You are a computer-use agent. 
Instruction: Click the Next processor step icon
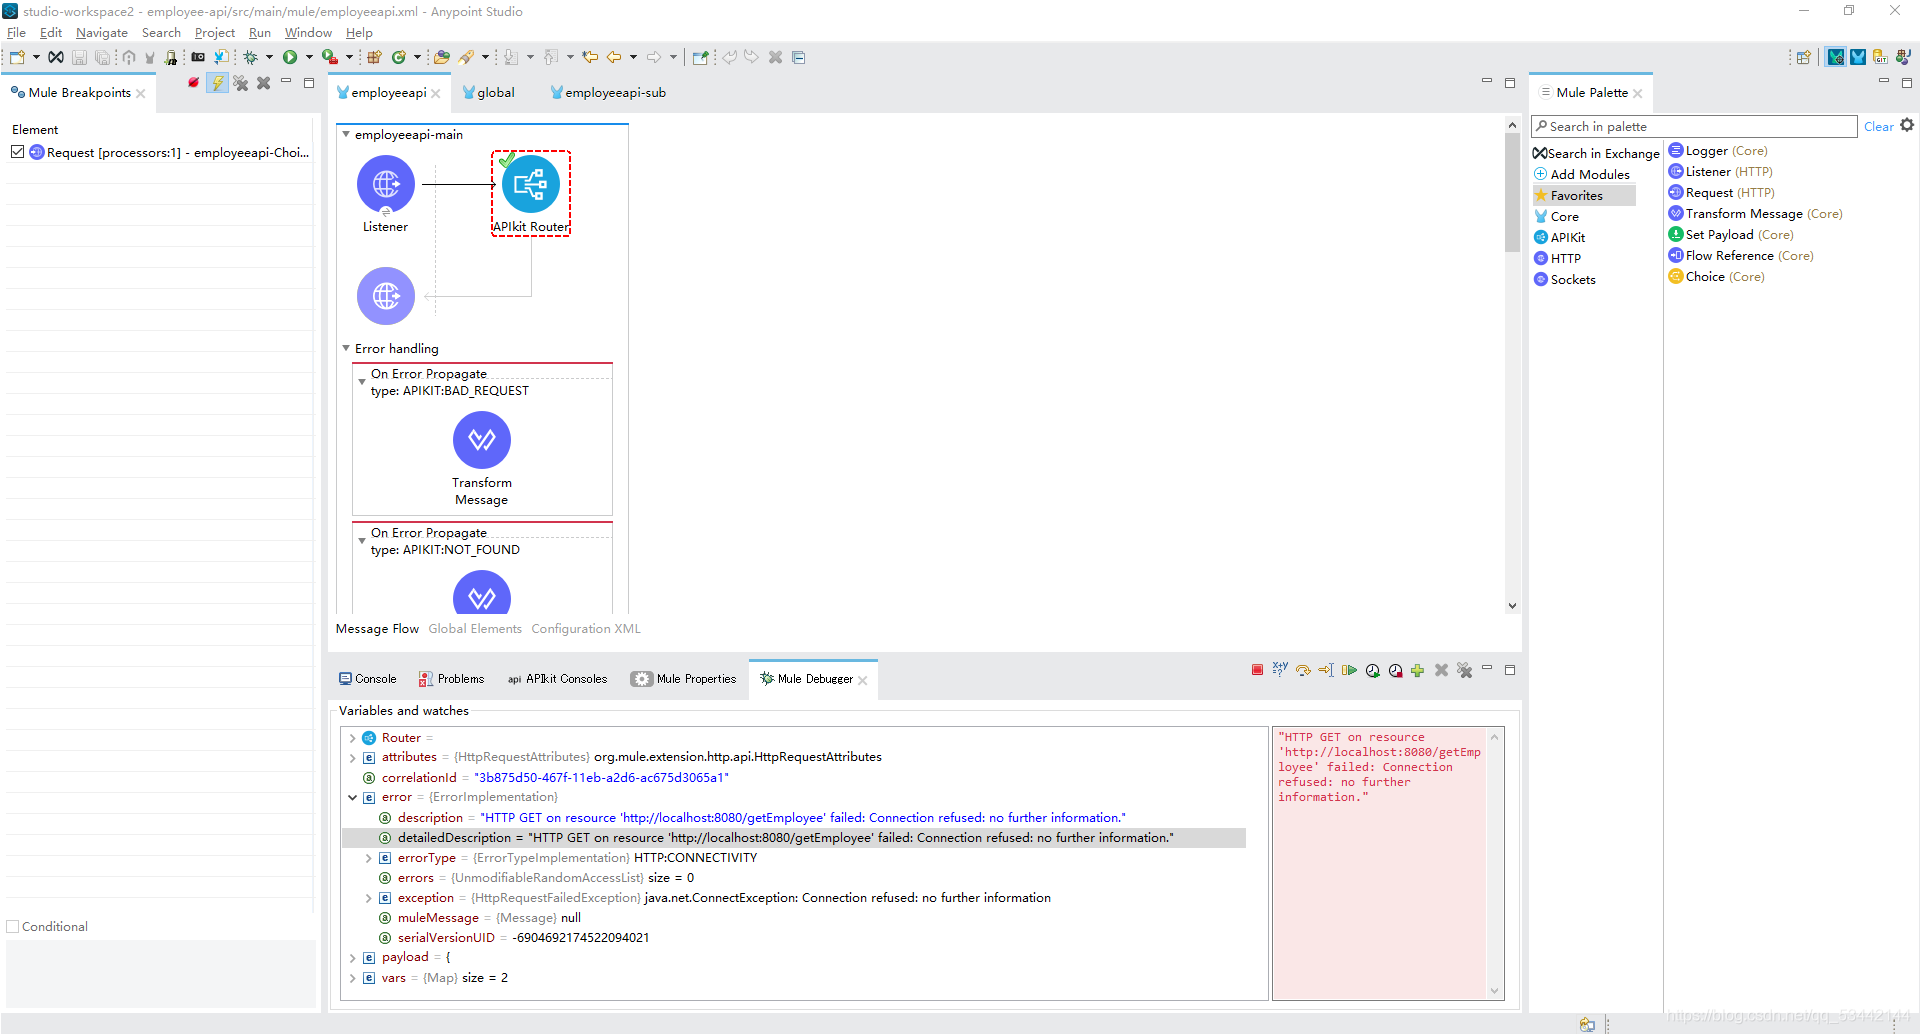click(x=1303, y=670)
